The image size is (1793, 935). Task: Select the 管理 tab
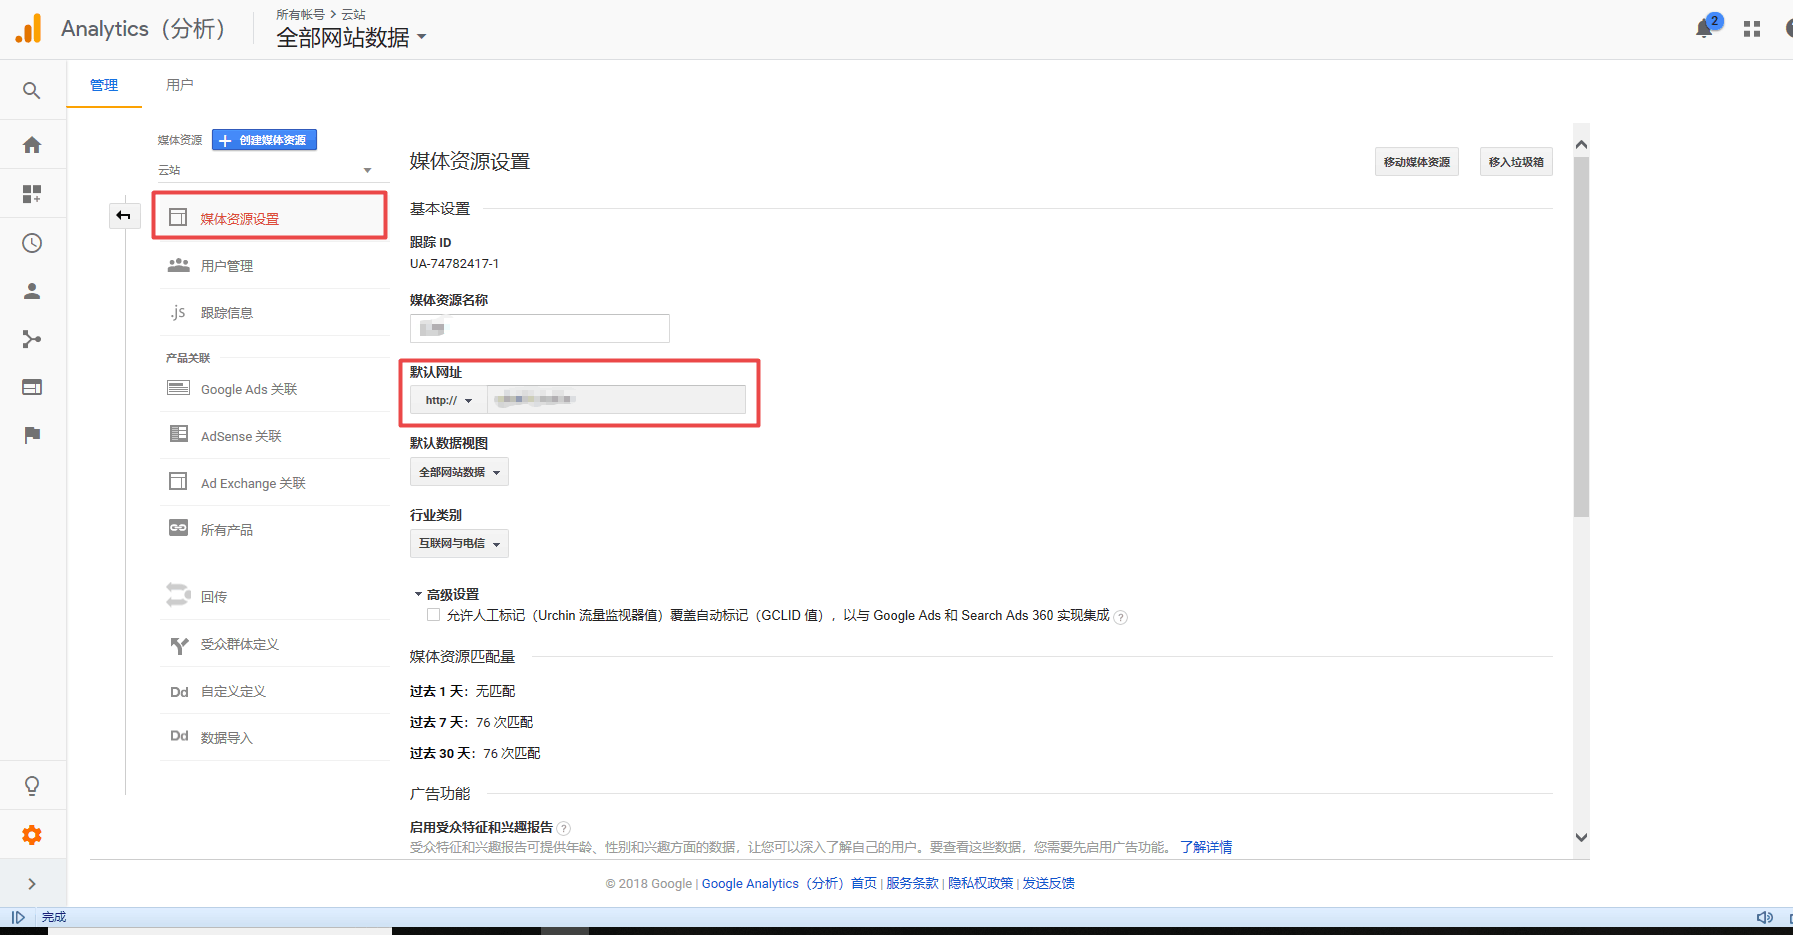pos(103,85)
